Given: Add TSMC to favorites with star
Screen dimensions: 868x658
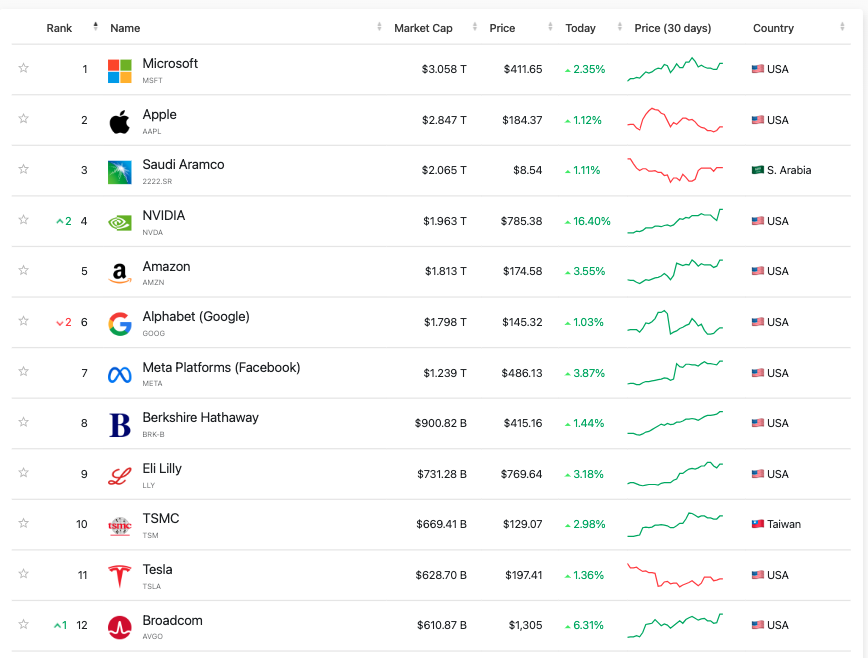Looking at the screenshot, I should tap(23, 523).
